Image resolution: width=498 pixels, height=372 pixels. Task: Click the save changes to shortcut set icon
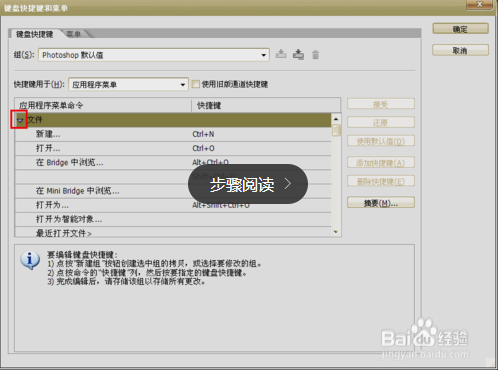click(x=281, y=54)
